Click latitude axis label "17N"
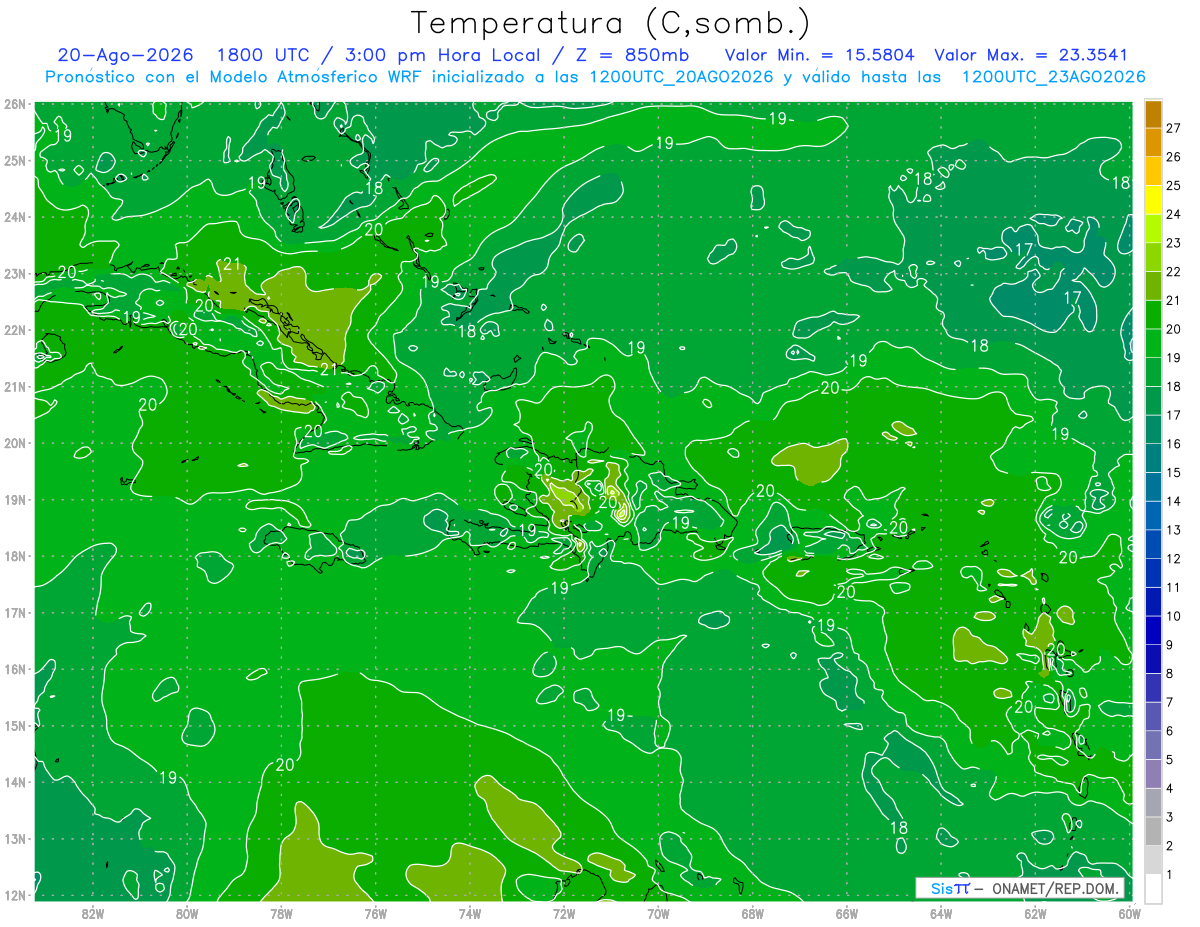Viewport: 1200px width, 927px height. [x=15, y=613]
